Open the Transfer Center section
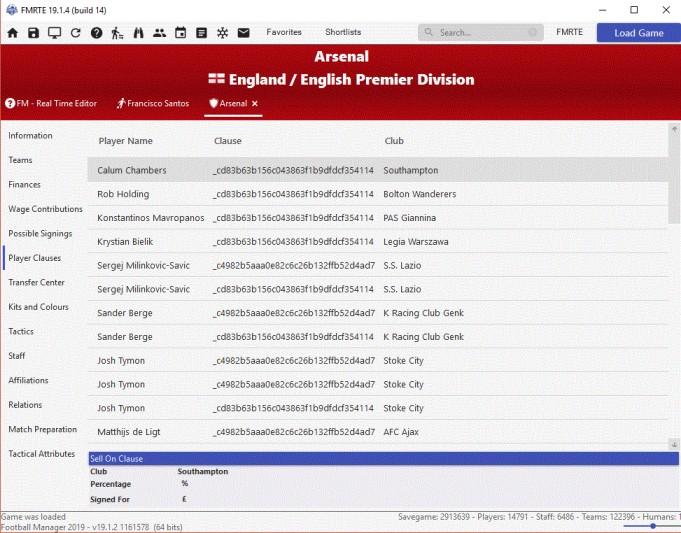The height and width of the screenshot is (533, 681). pyautogui.click(x=37, y=283)
